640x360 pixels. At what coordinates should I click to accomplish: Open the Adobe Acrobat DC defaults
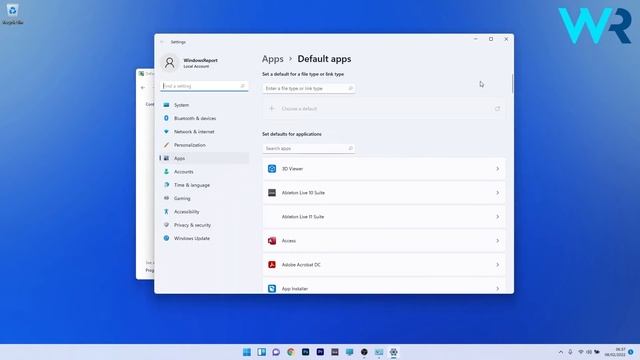tap(384, 265)
